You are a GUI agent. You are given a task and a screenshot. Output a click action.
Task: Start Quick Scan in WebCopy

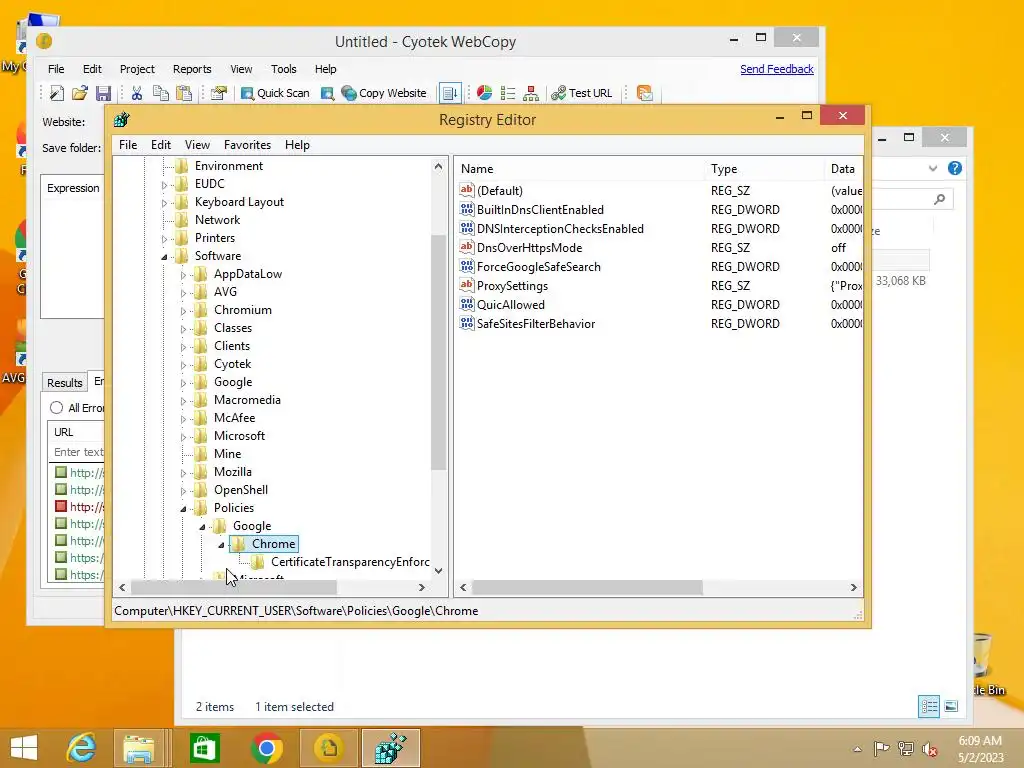(275, 93)
